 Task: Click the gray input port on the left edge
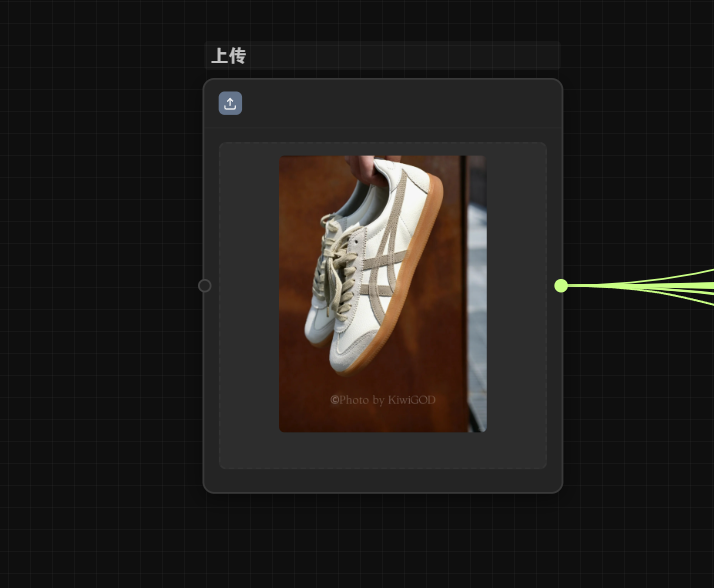[x=205, y=285]
